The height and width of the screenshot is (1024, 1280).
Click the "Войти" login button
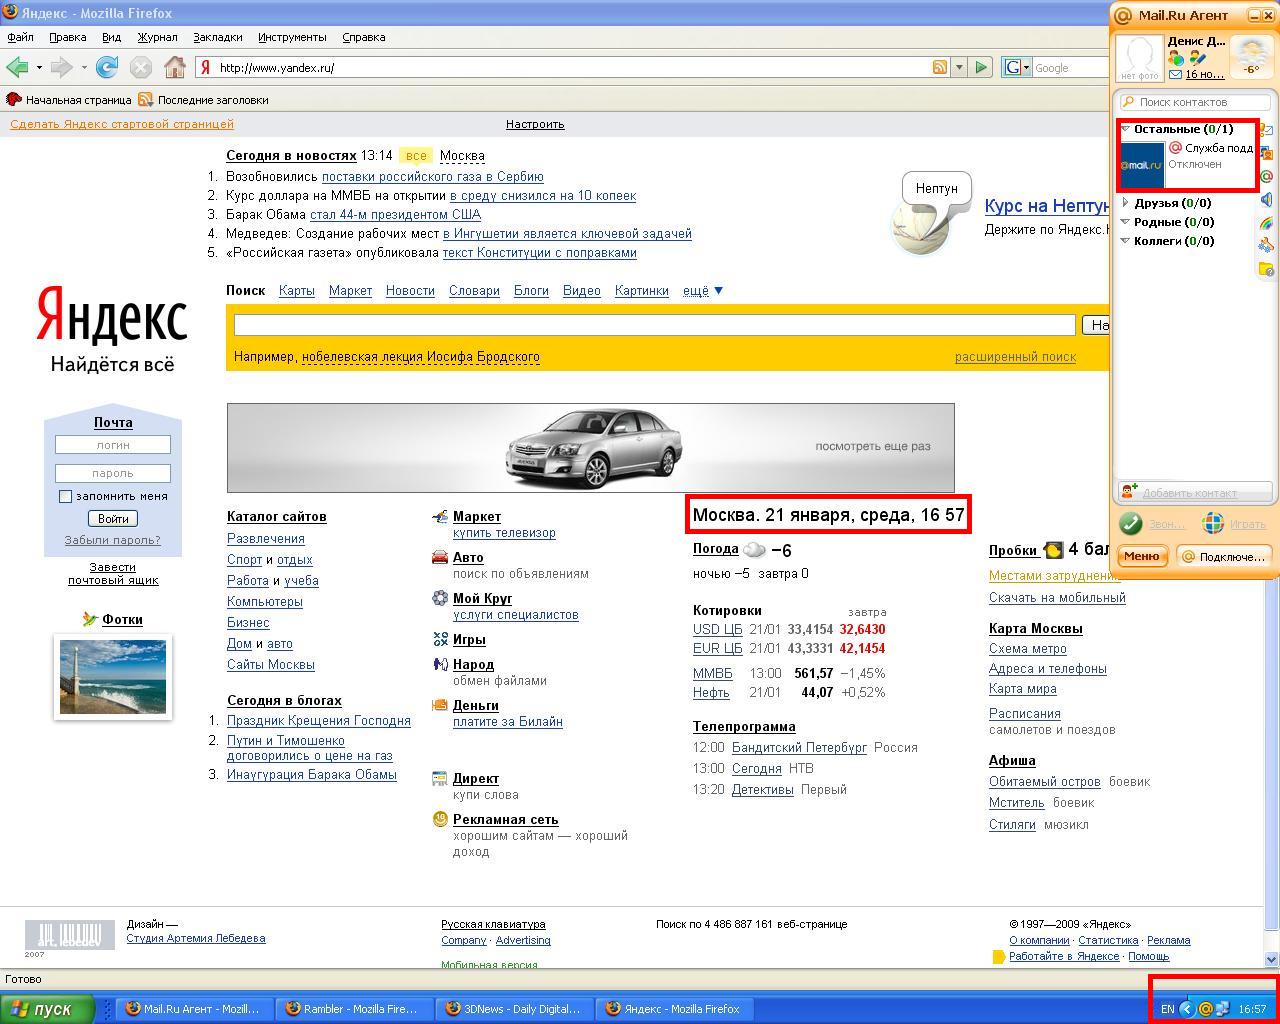click(x=113, y=519)
